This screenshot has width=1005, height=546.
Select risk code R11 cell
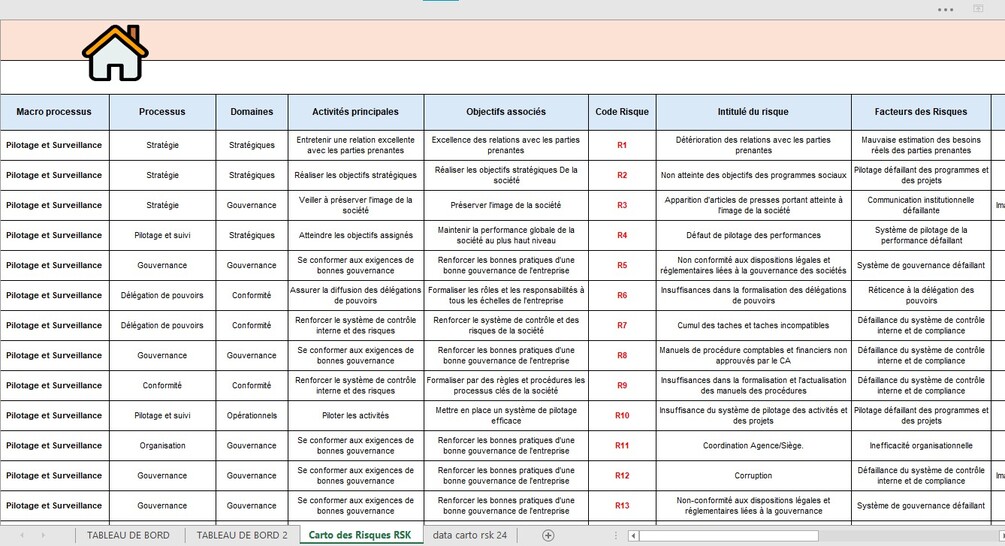622,445
